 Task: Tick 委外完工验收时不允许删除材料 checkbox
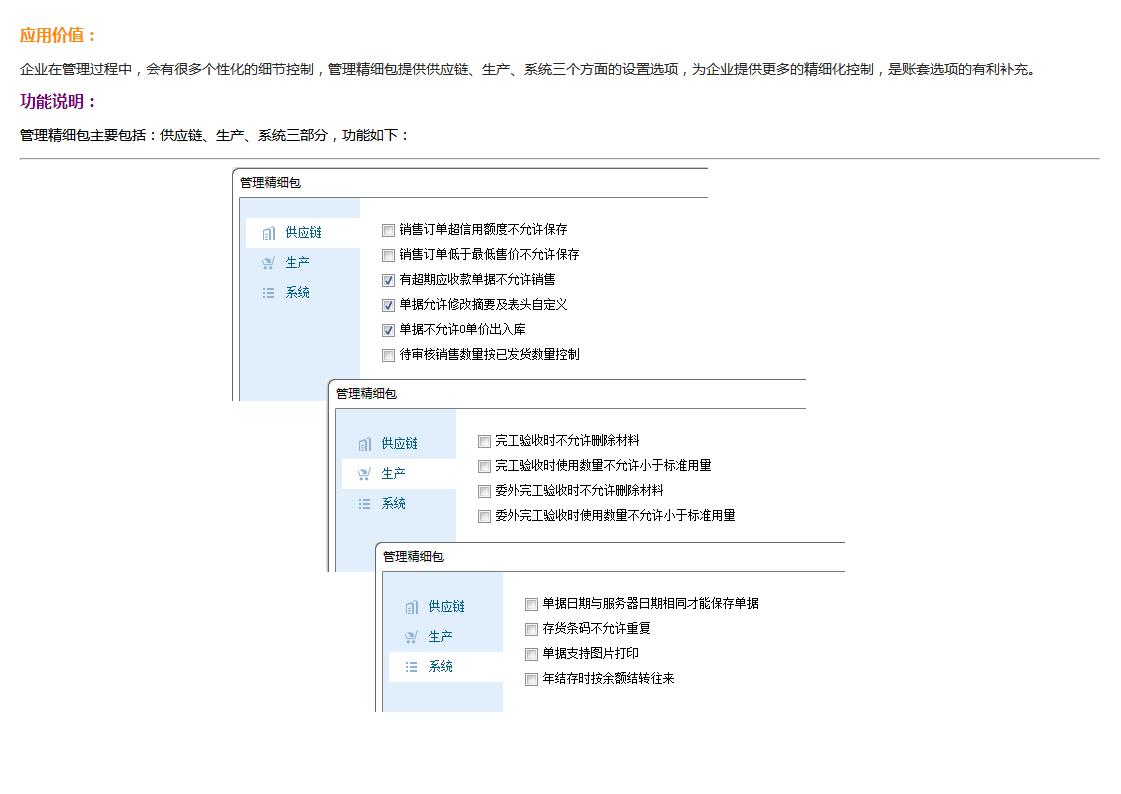pyautogui.click(x=484, y=491)
